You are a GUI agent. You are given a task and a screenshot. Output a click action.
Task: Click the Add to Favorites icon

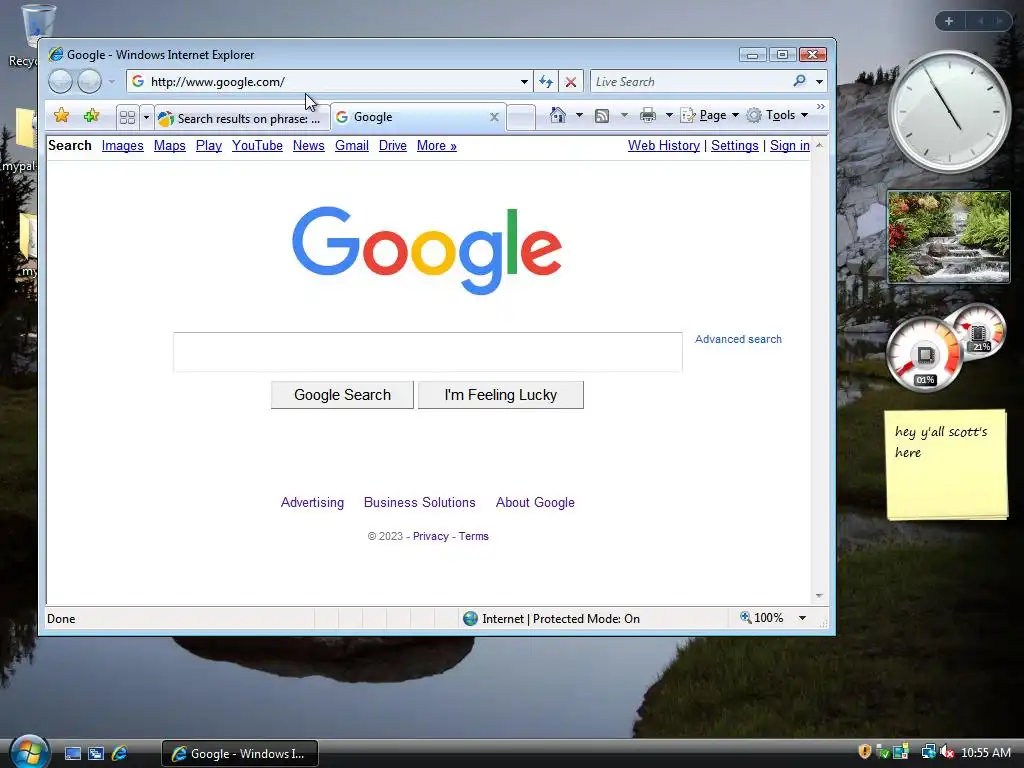pos(91,116)
